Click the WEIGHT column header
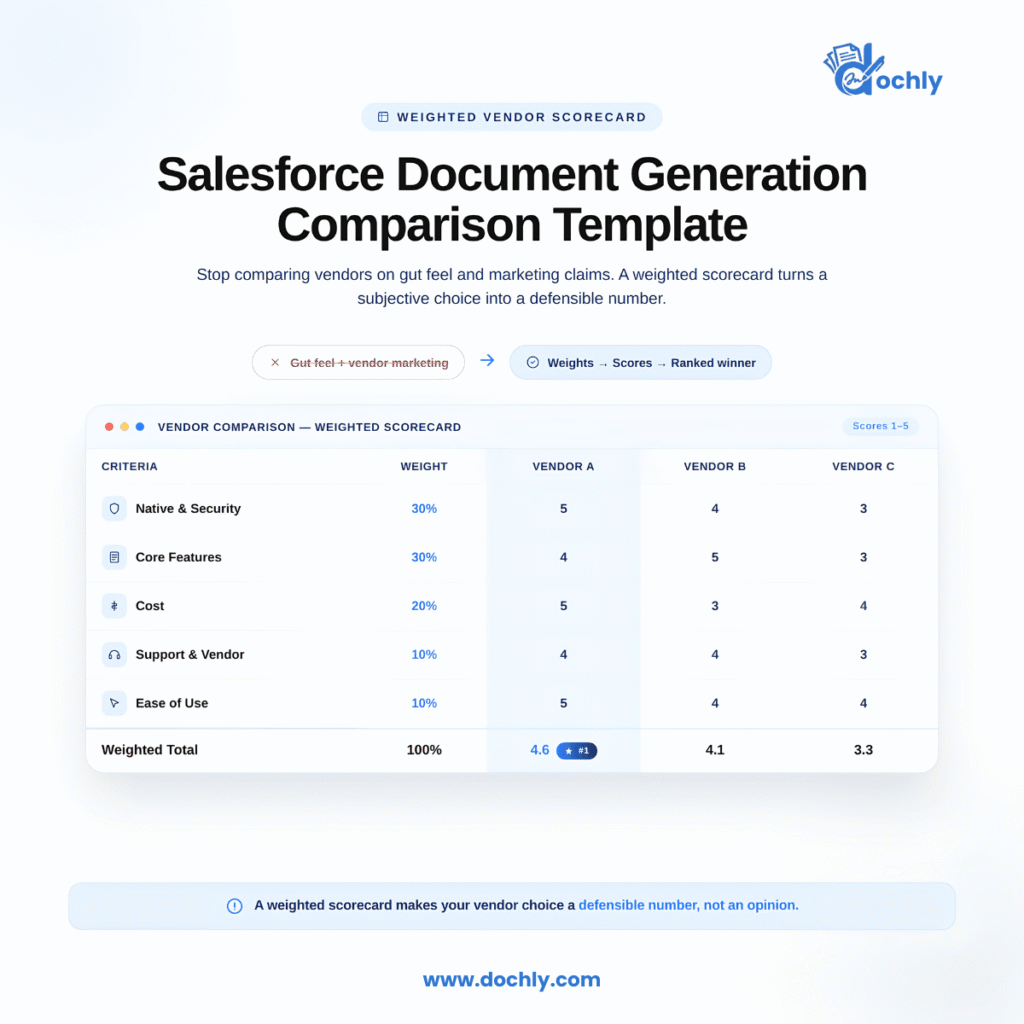1024x1024 pixels. coord(424,466)
